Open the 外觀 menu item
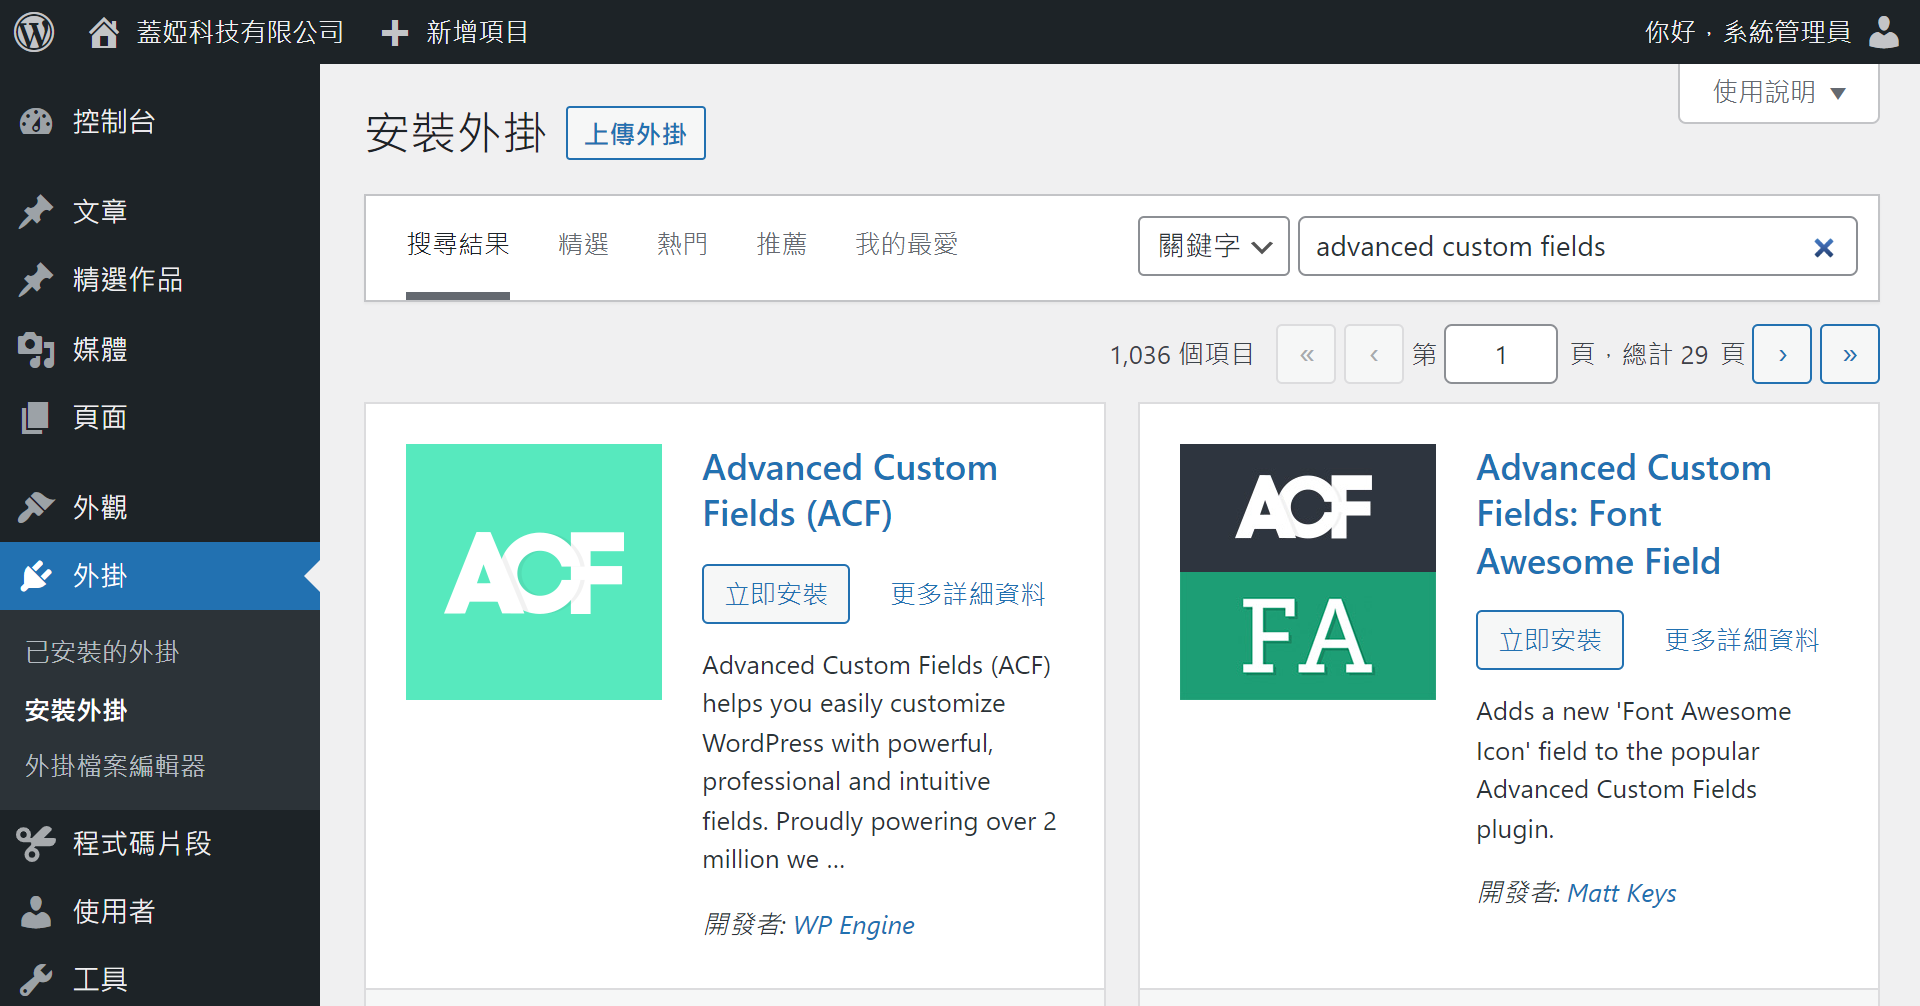The image size is (1920, 1006). [x=160, y=508]
